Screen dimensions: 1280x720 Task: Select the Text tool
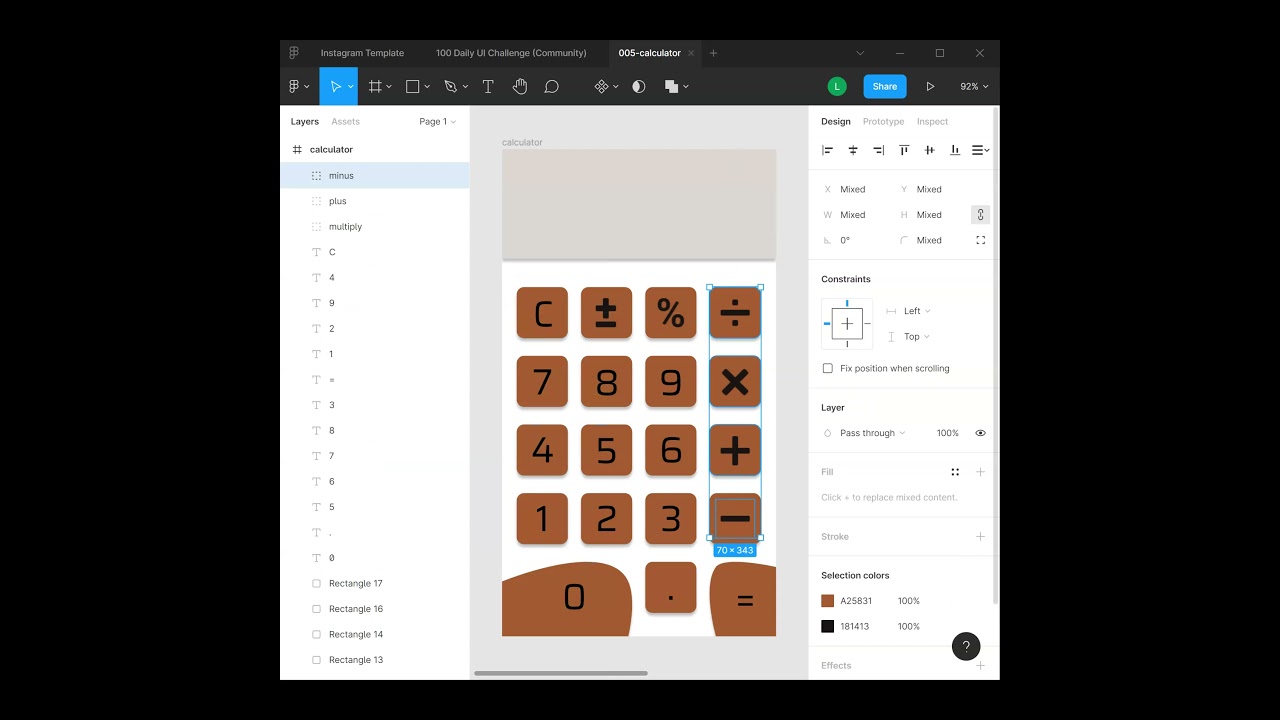coord(488,87)
